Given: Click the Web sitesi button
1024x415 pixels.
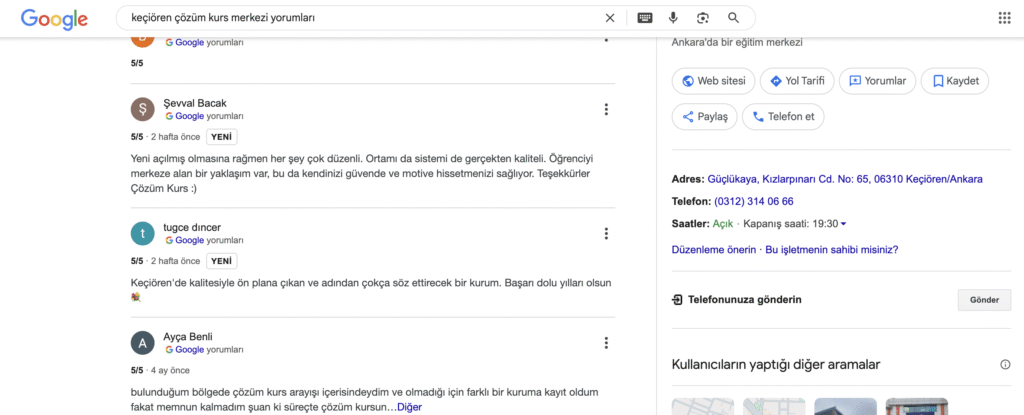Looking at the screenshot, I should pos(713,81).
